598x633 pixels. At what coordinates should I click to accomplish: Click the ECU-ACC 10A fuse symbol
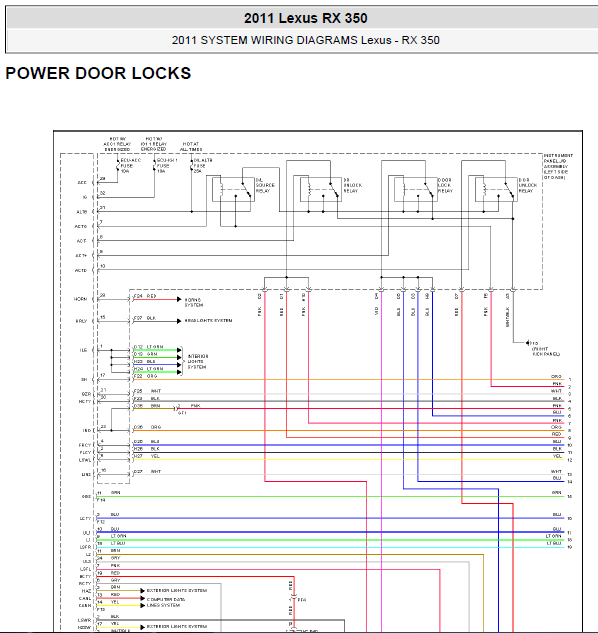pyautogui.click(x=118, y=165)
